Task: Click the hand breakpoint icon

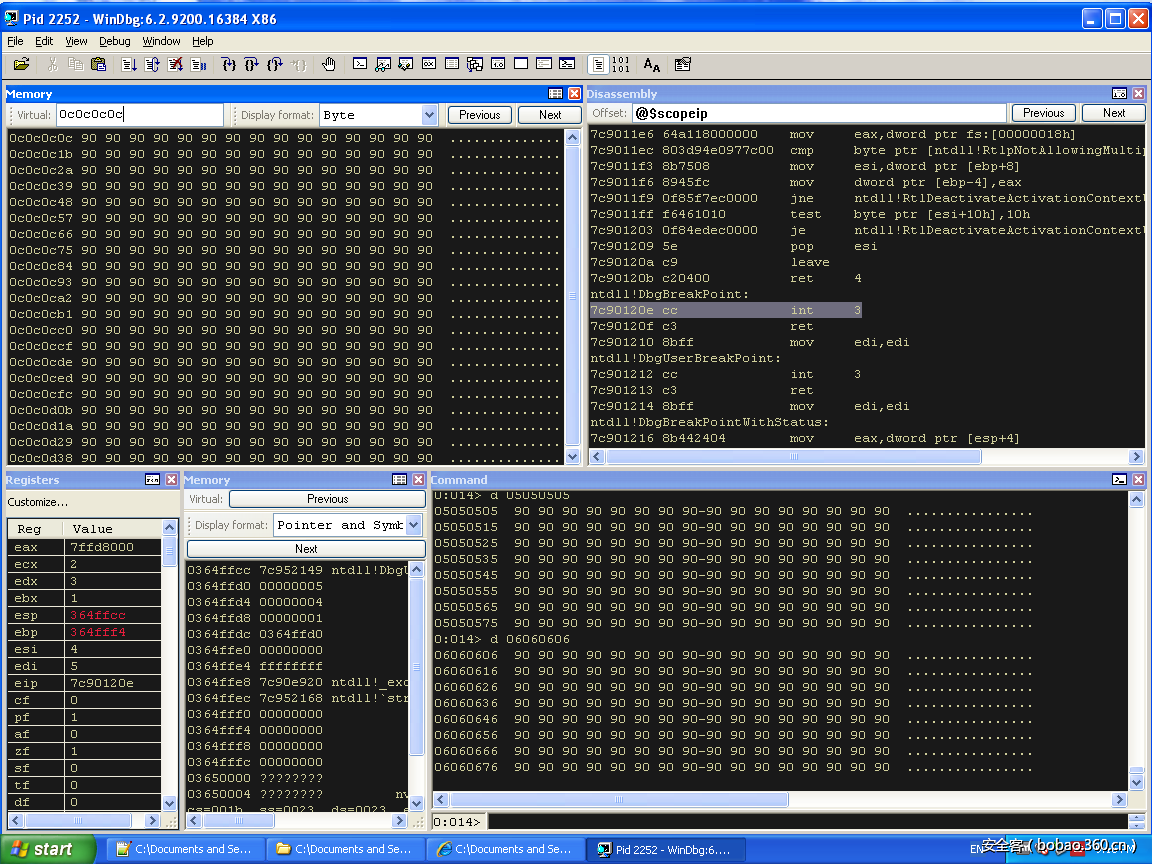Action: point(328,64)
